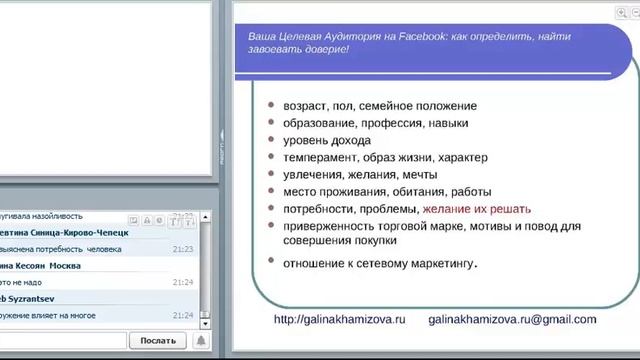Click the letter A icon in chat toolbar
The image size is (640, 360).
(x=147, y=221)
